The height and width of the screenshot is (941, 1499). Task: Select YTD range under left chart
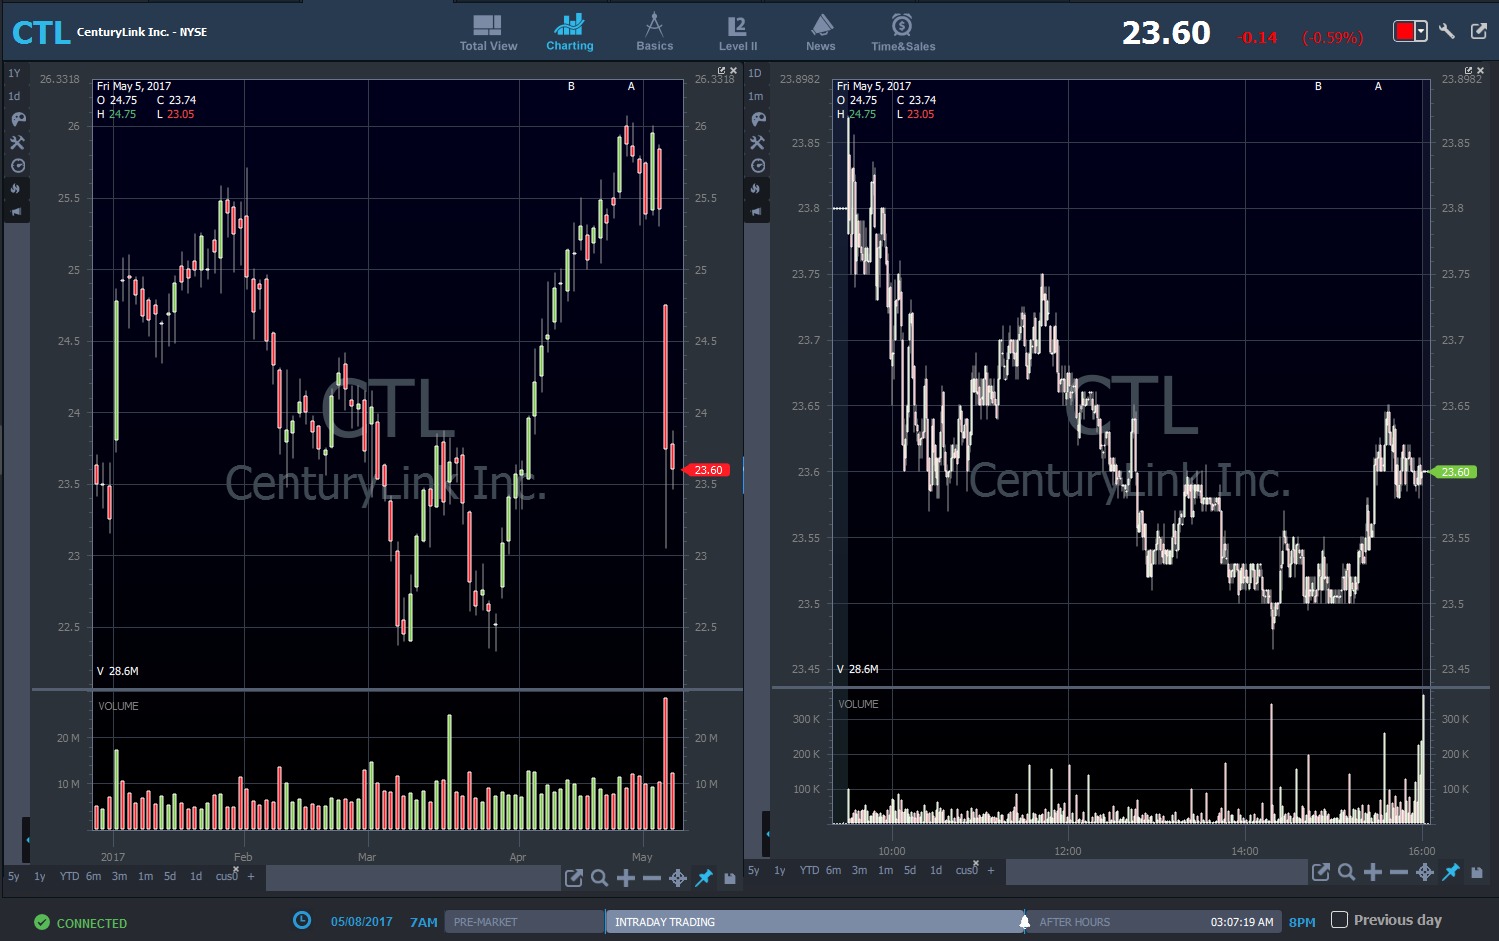[69, 876]
